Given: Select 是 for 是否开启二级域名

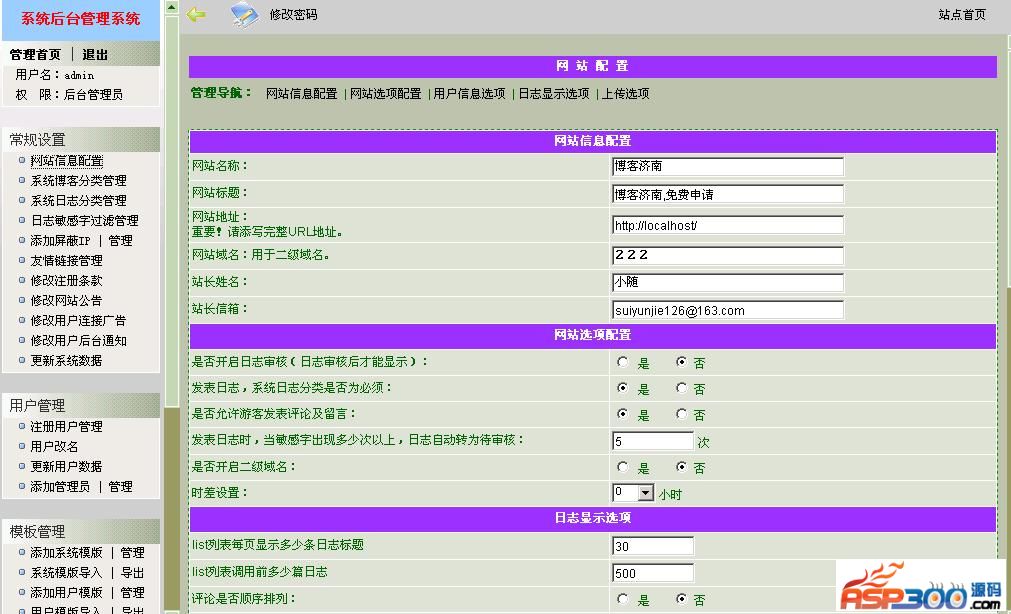Looking at the screenshot, I should pyautogui.click(x=623, y=467).
